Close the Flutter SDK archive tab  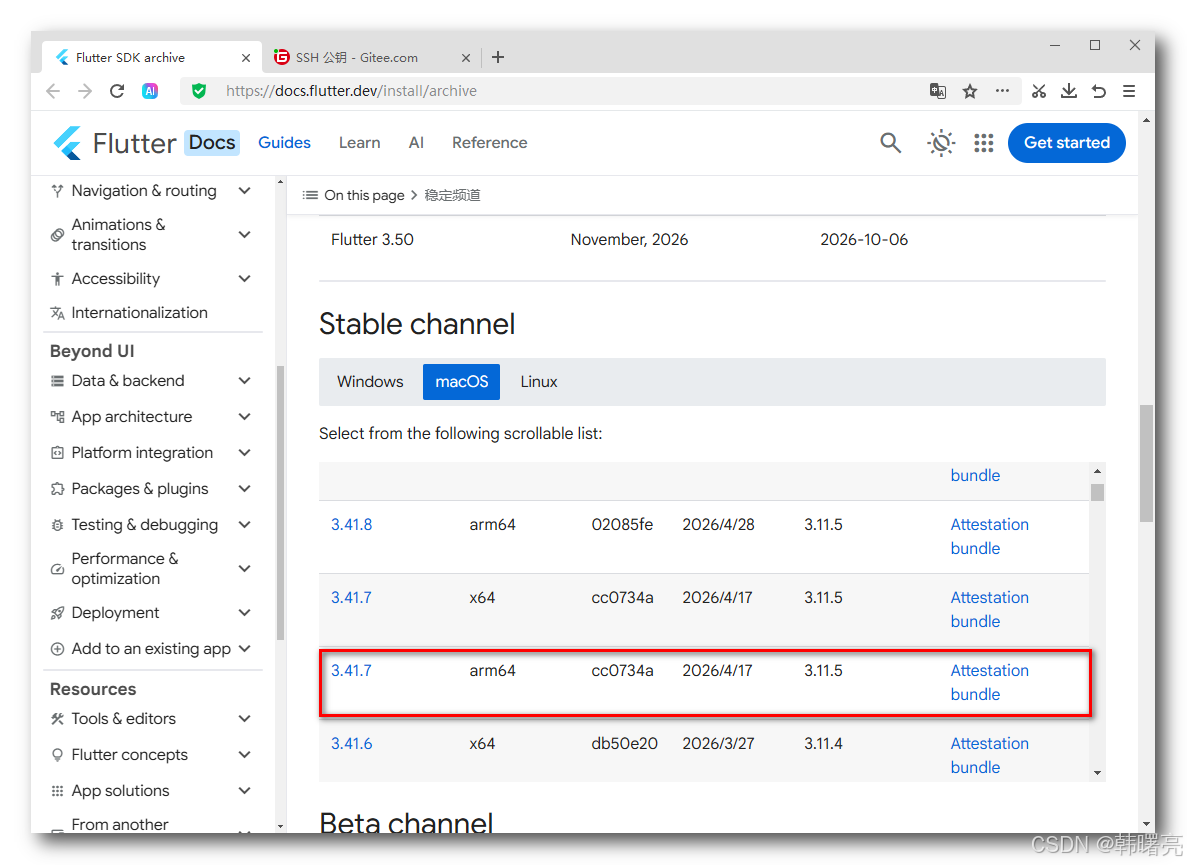tap(245, 58)
